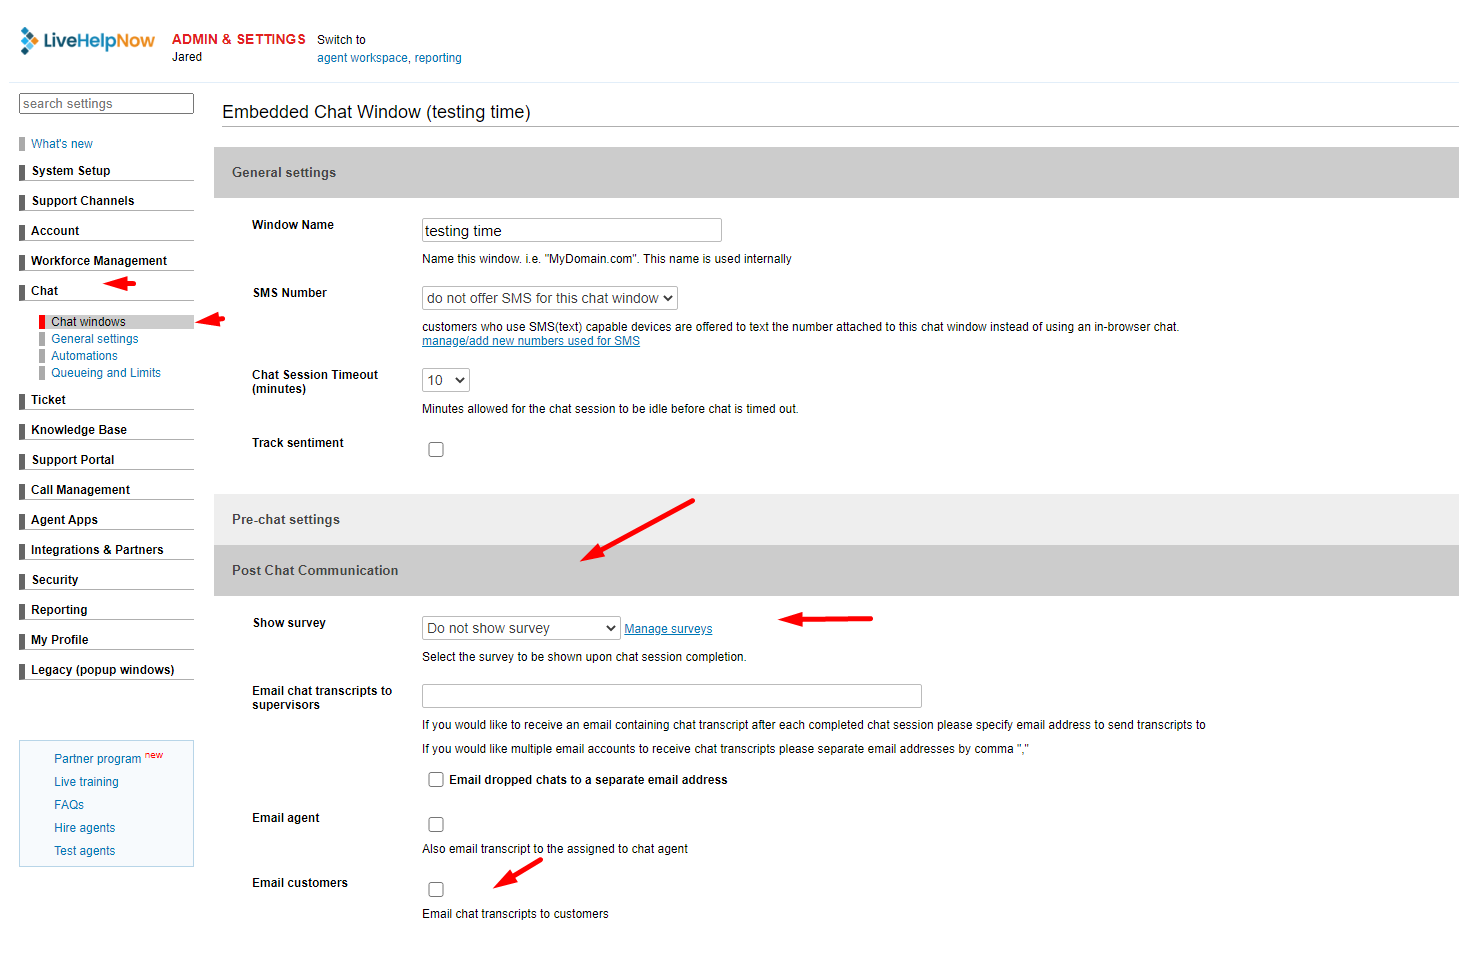Click the Window Name text field
This screenshot has width=1459, height=954.
pyautogui.click(x=571, y=231)
